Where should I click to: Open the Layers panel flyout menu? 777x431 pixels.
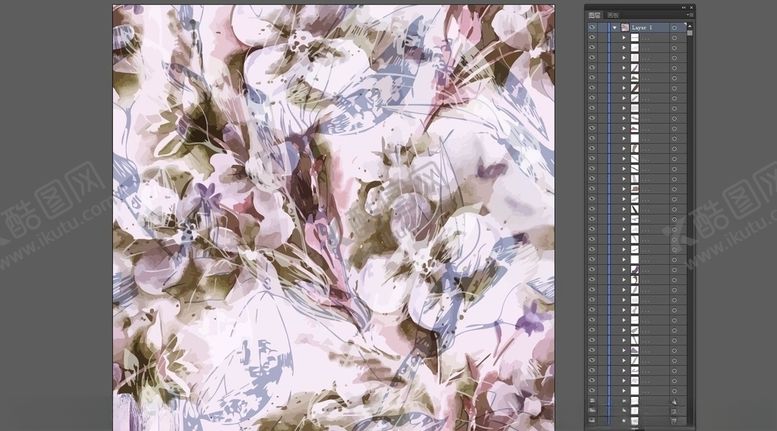[689, 16]
